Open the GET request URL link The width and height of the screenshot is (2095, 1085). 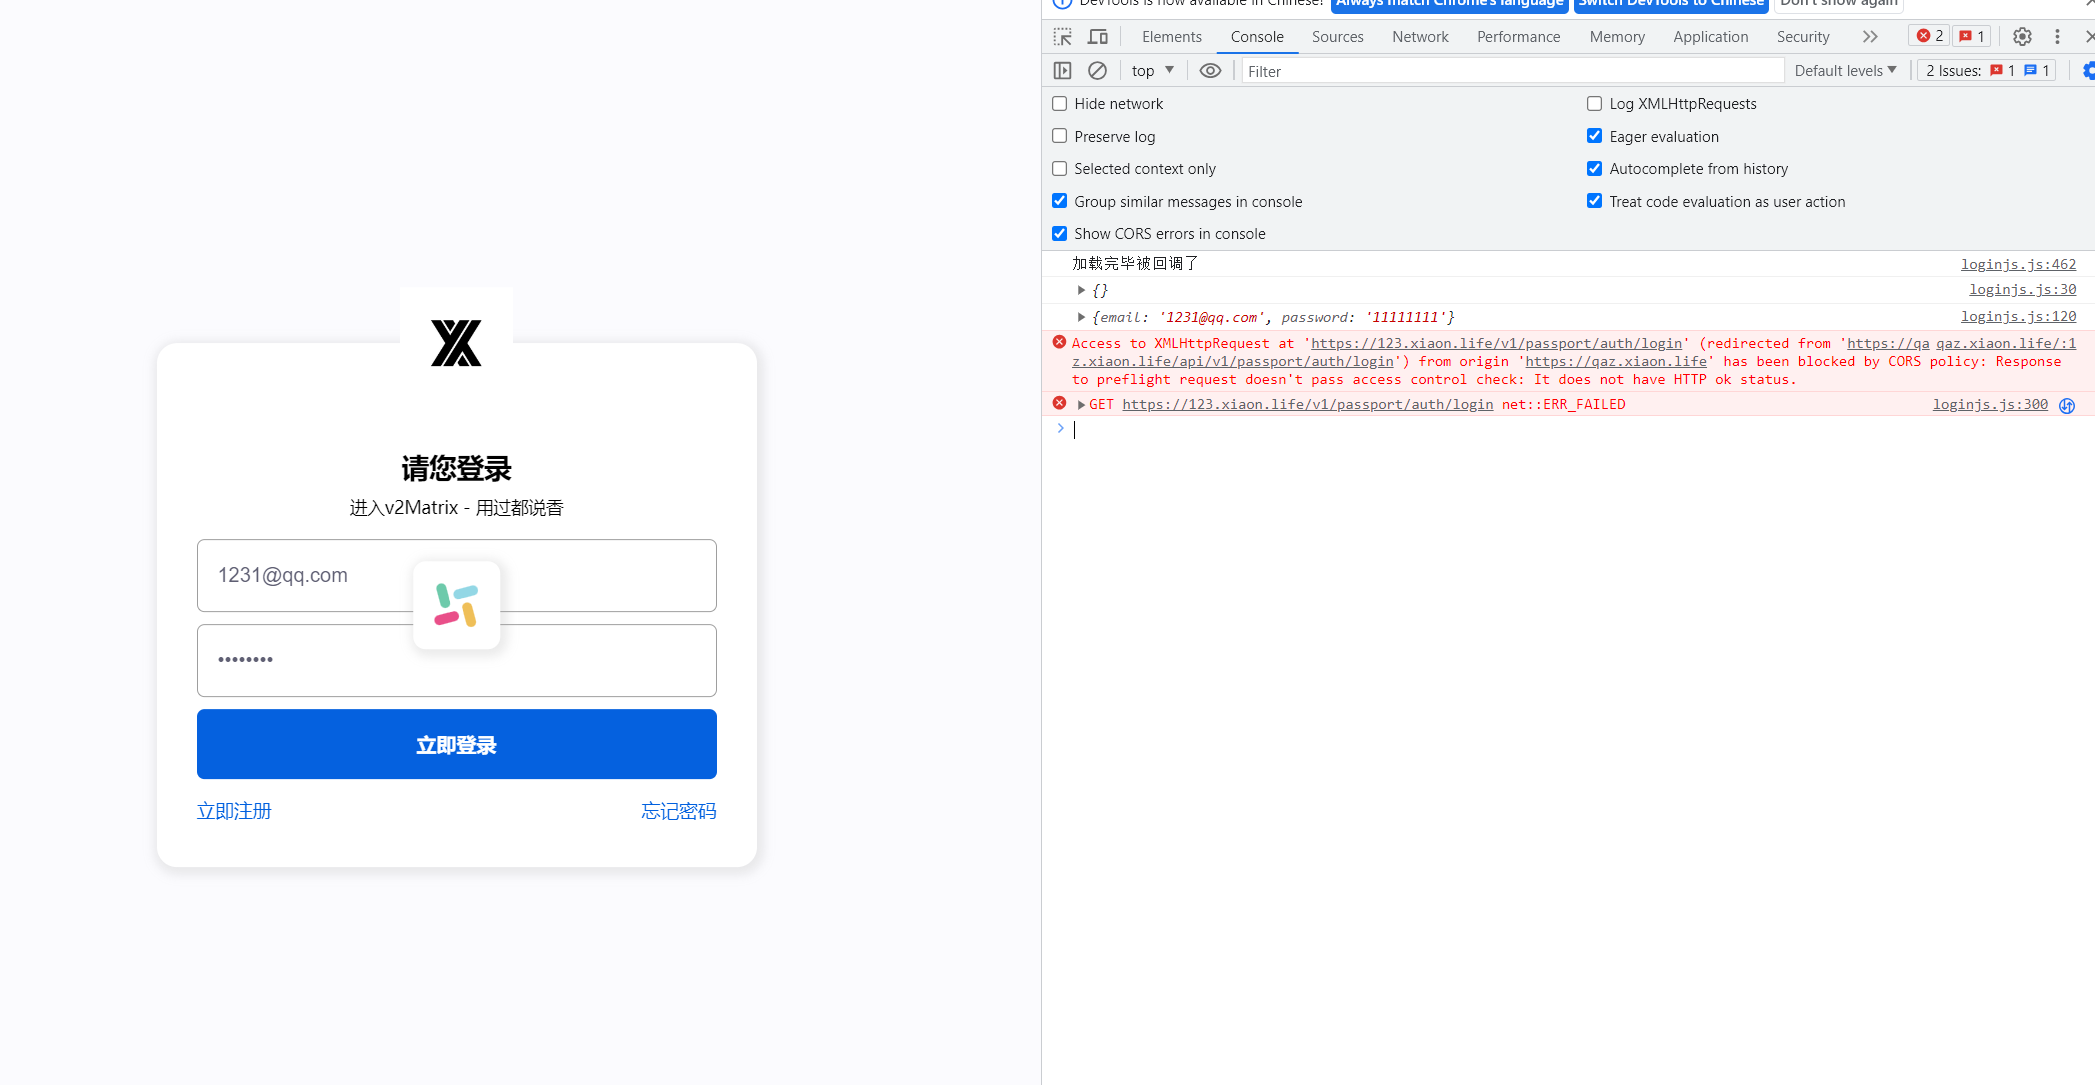[x=1307, y=404]
